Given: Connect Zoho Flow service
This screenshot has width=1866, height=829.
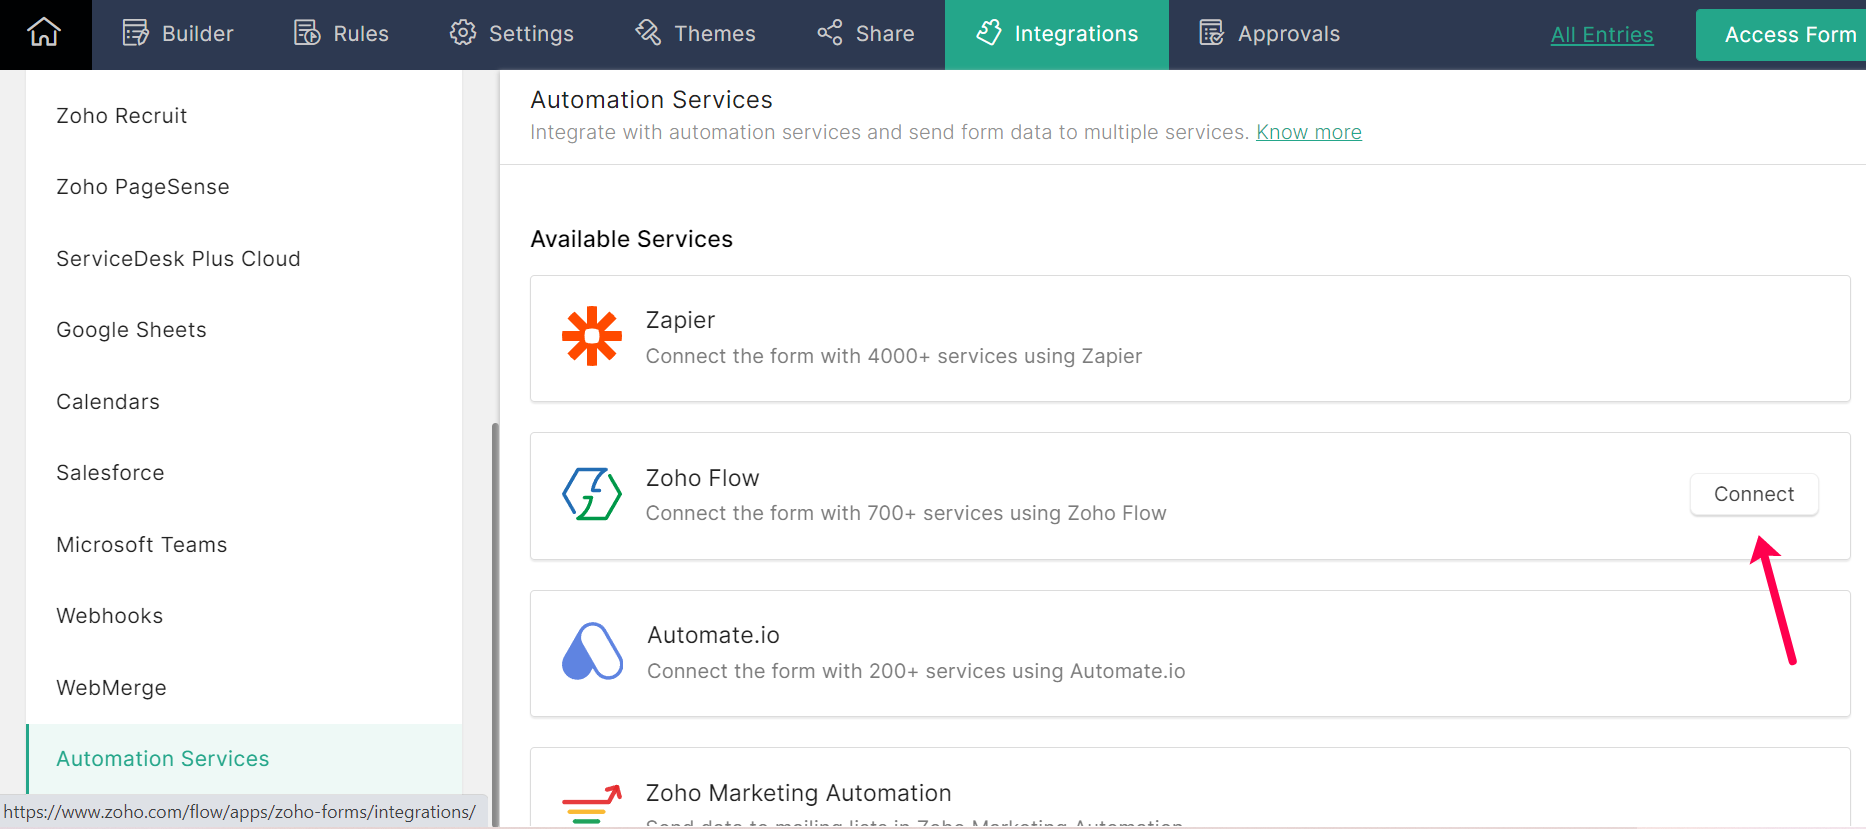Looking at the screenshot, I should point(1754,494).
